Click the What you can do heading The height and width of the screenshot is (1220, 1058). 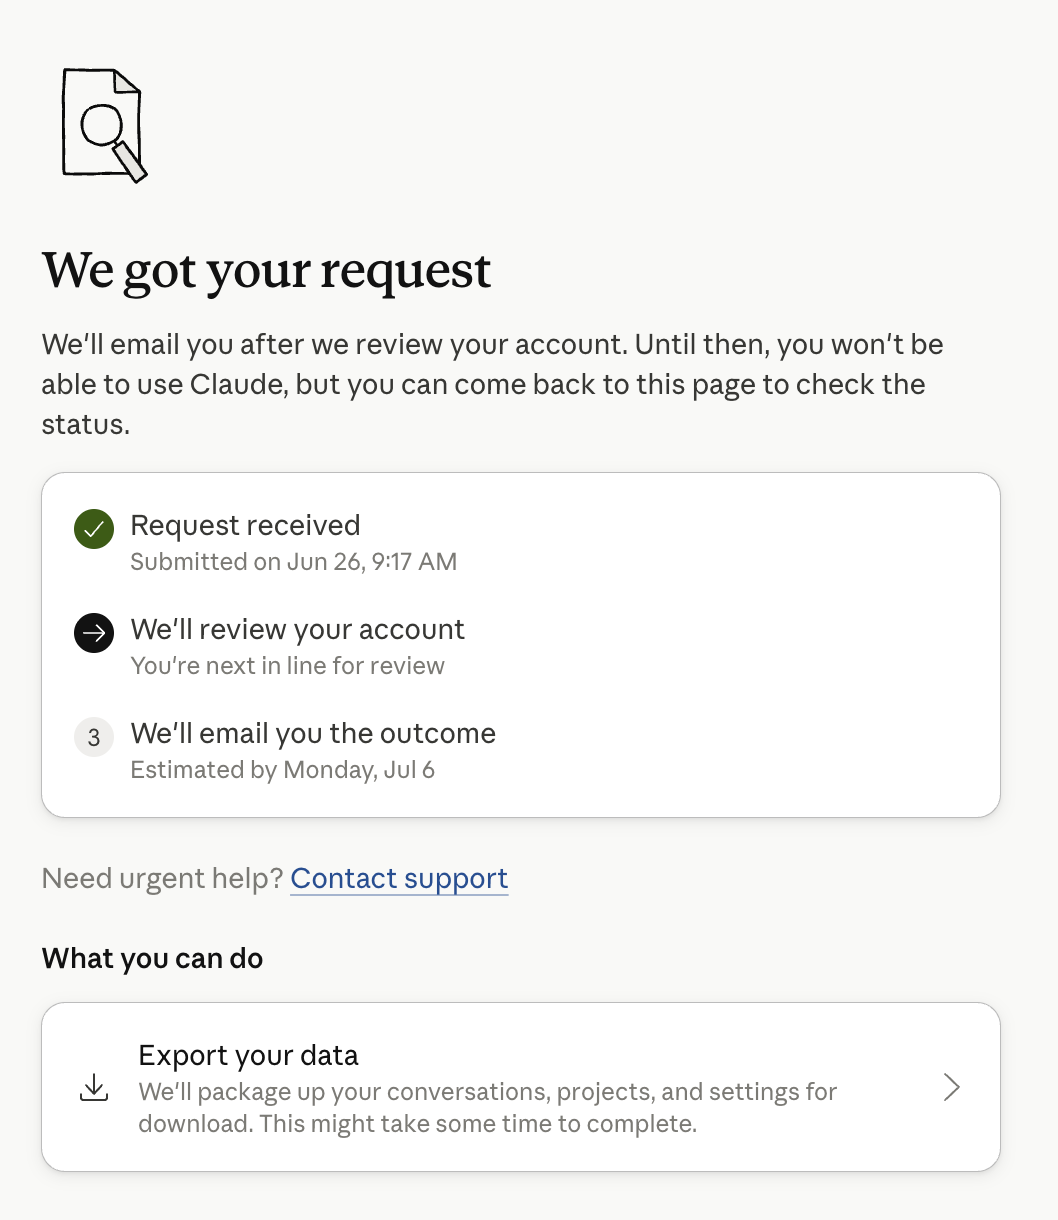152,958
